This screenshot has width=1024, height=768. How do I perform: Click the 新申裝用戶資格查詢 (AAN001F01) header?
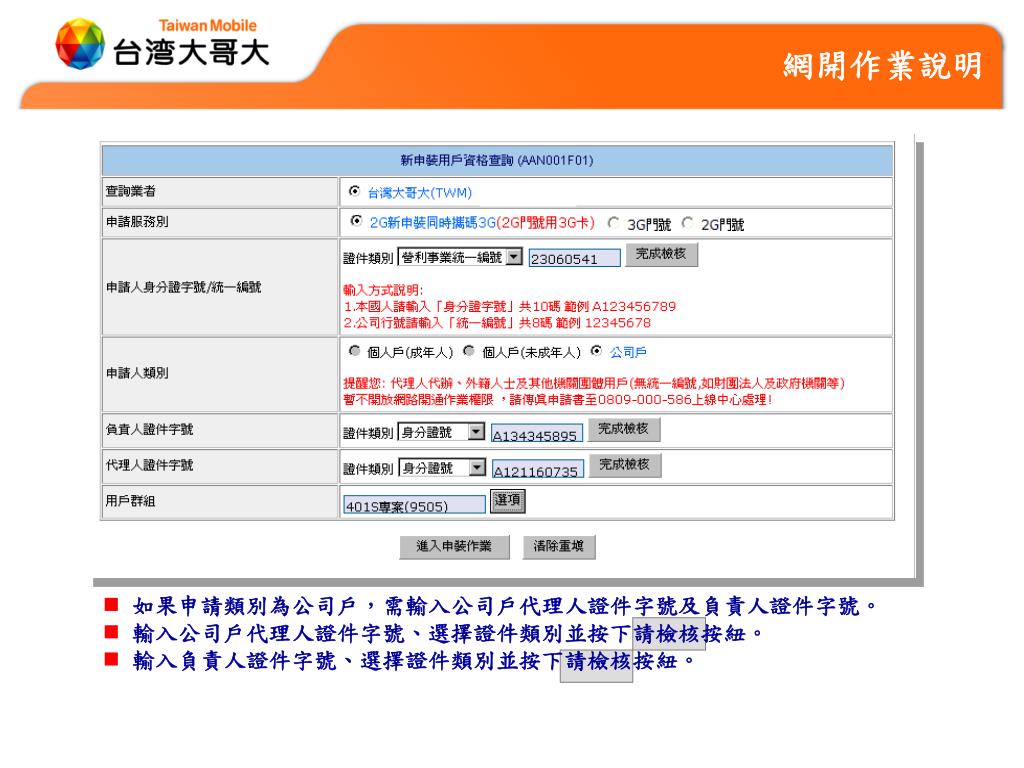tap(497, 161)
